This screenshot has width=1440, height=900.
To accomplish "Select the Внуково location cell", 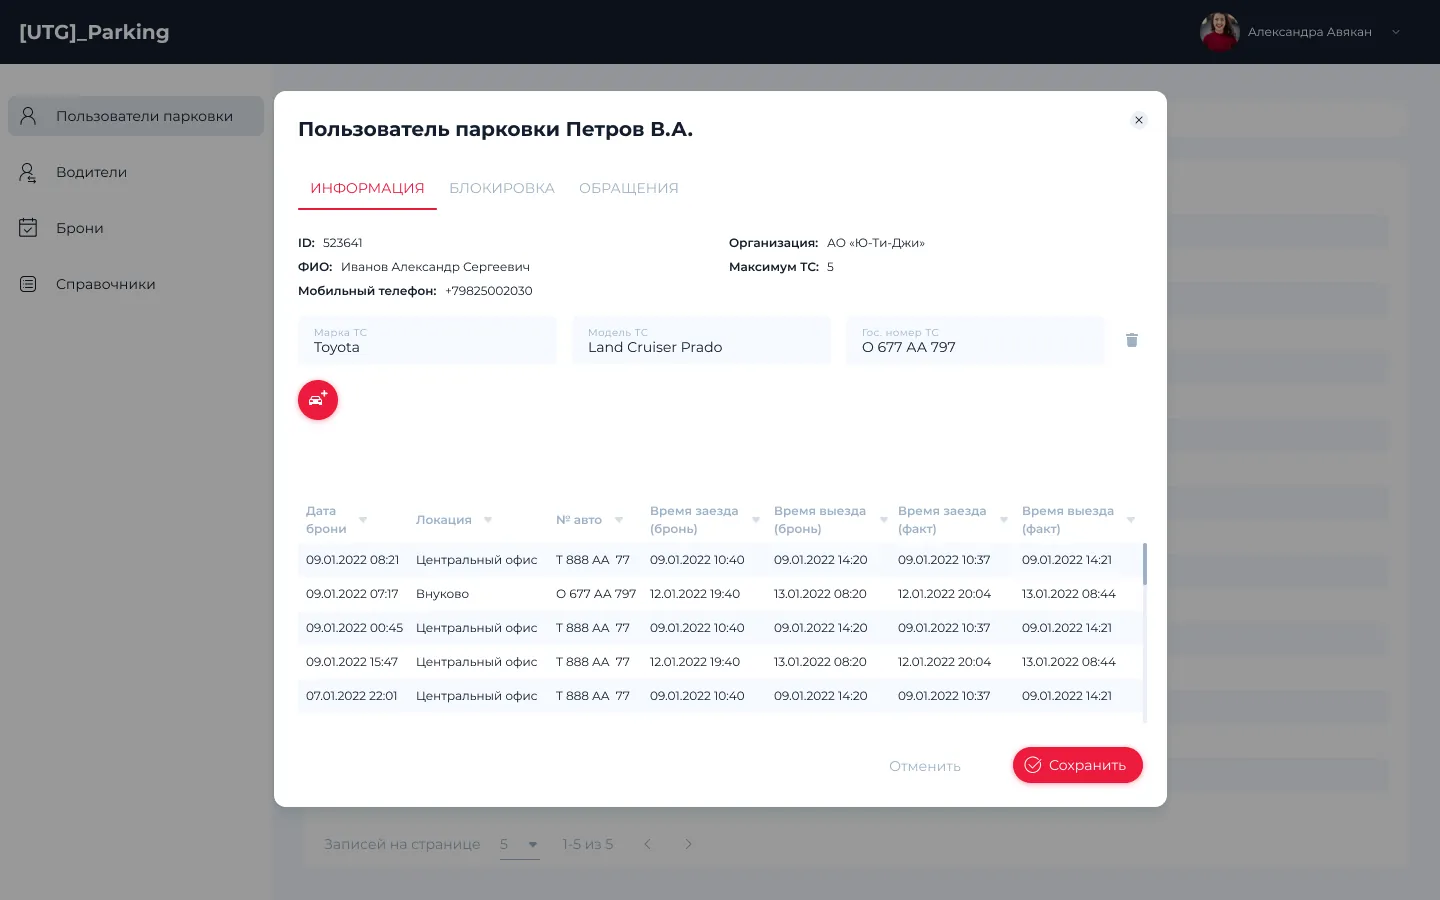I will (442, 594).
